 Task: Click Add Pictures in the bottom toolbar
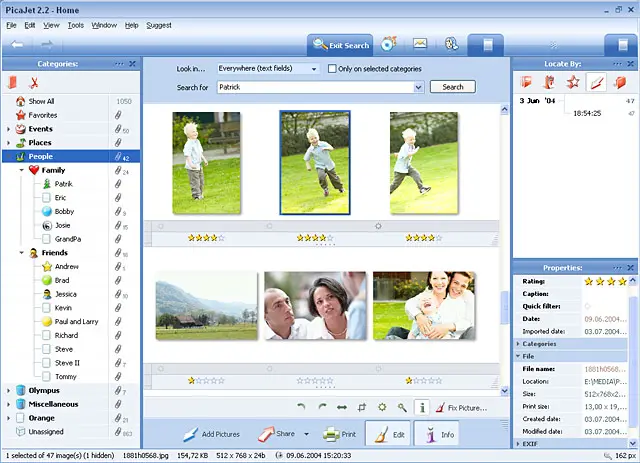[211, 435]
